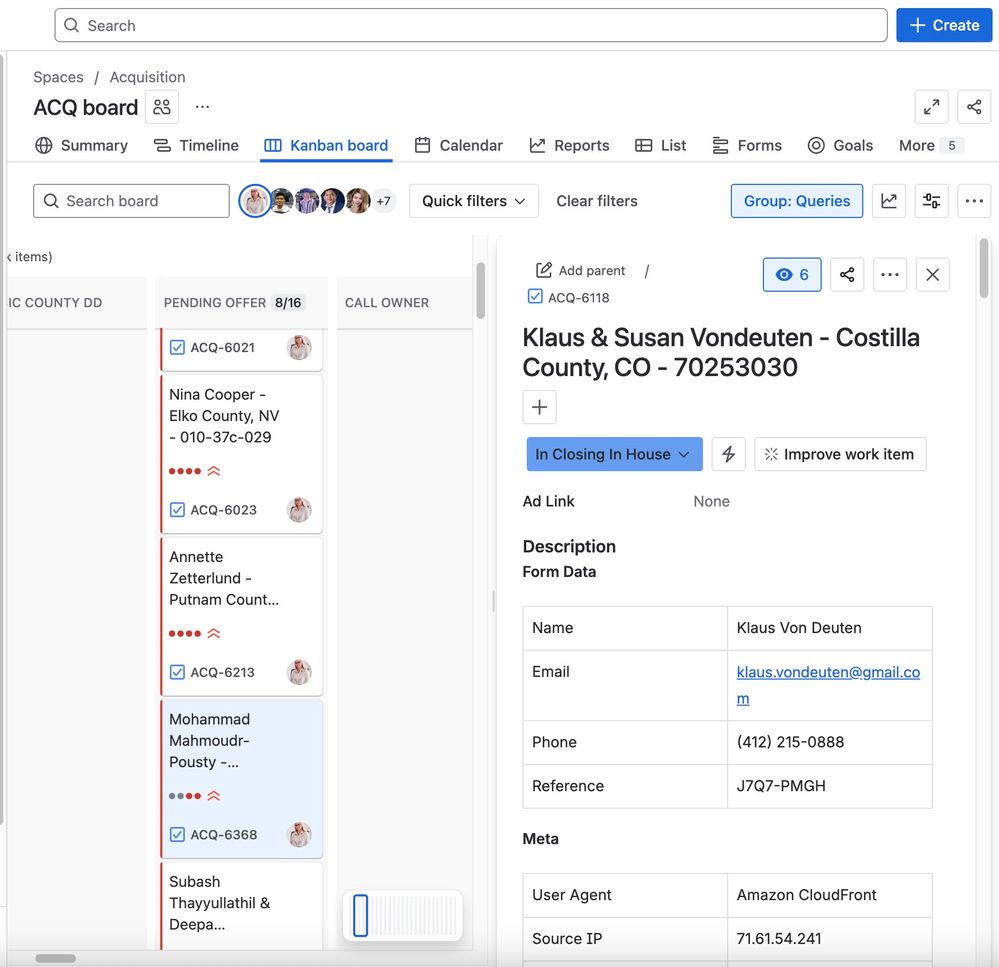Open view settings sliders icon
This screenshot has width=999, height=967.
(x=931, y=201)
